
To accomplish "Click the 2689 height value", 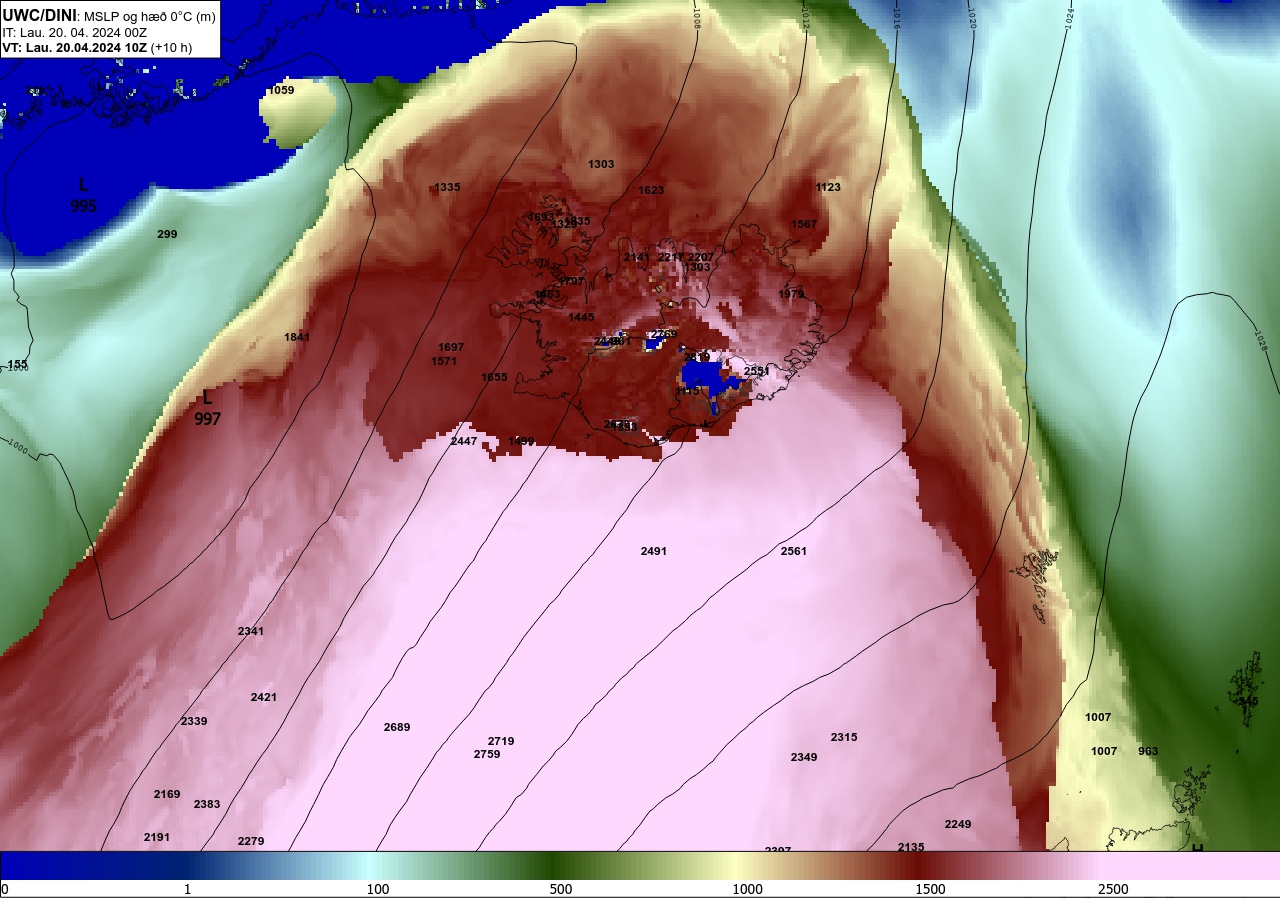I will pyautogui.click(x=397, y=727).
